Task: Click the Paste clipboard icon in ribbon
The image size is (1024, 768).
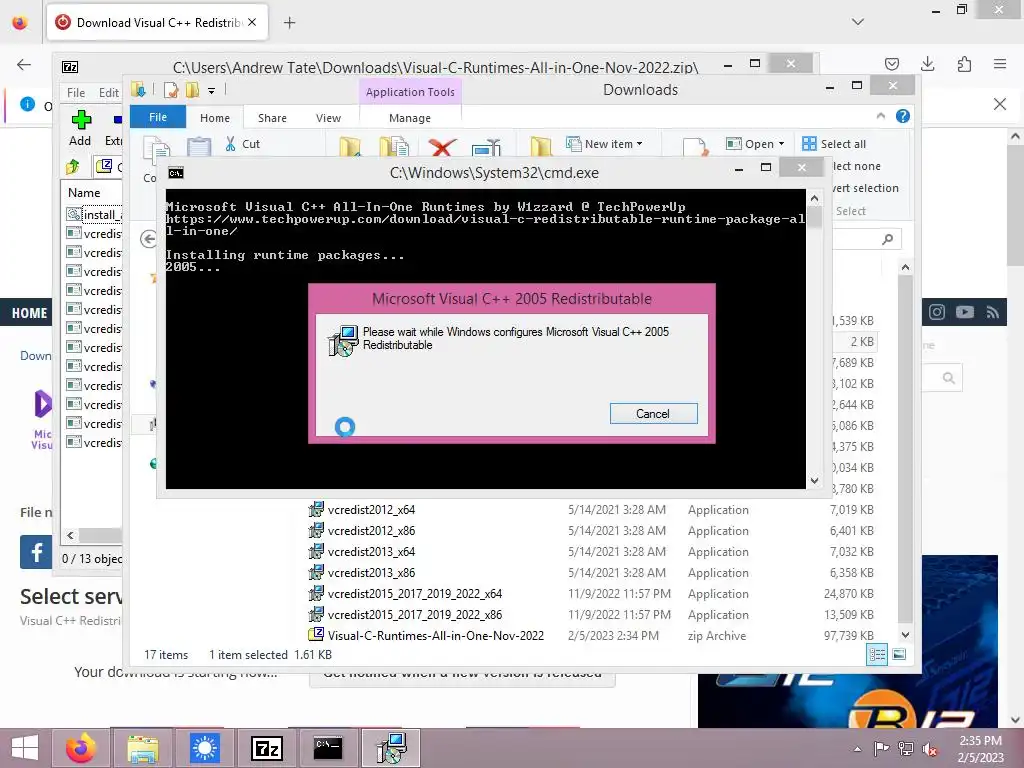Action: tap(199, 147)
